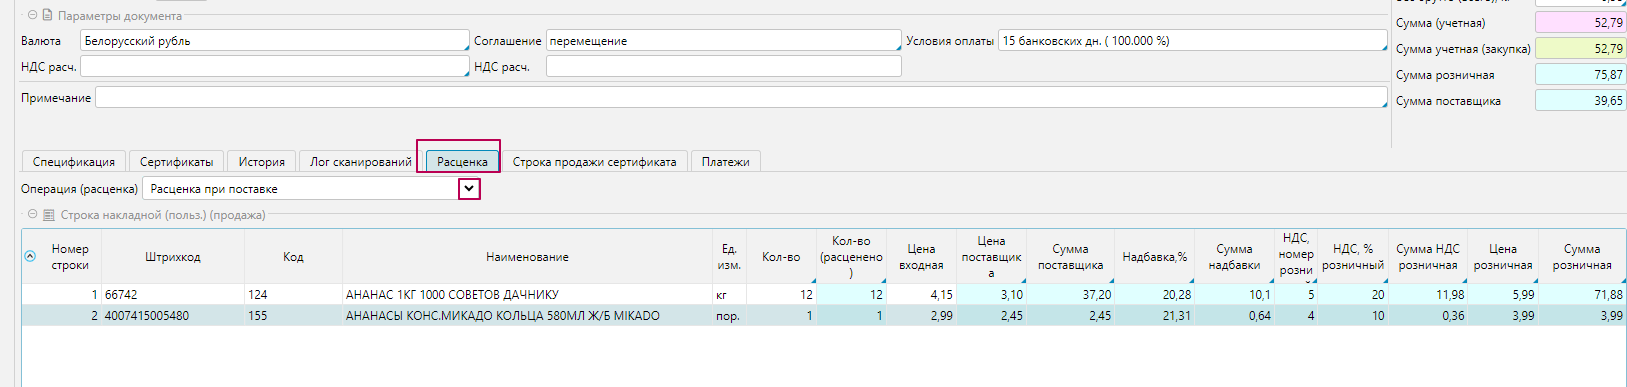Click Сумма поставщика cell 37,20
The image size is (1627, 387).
point(1070,294)
